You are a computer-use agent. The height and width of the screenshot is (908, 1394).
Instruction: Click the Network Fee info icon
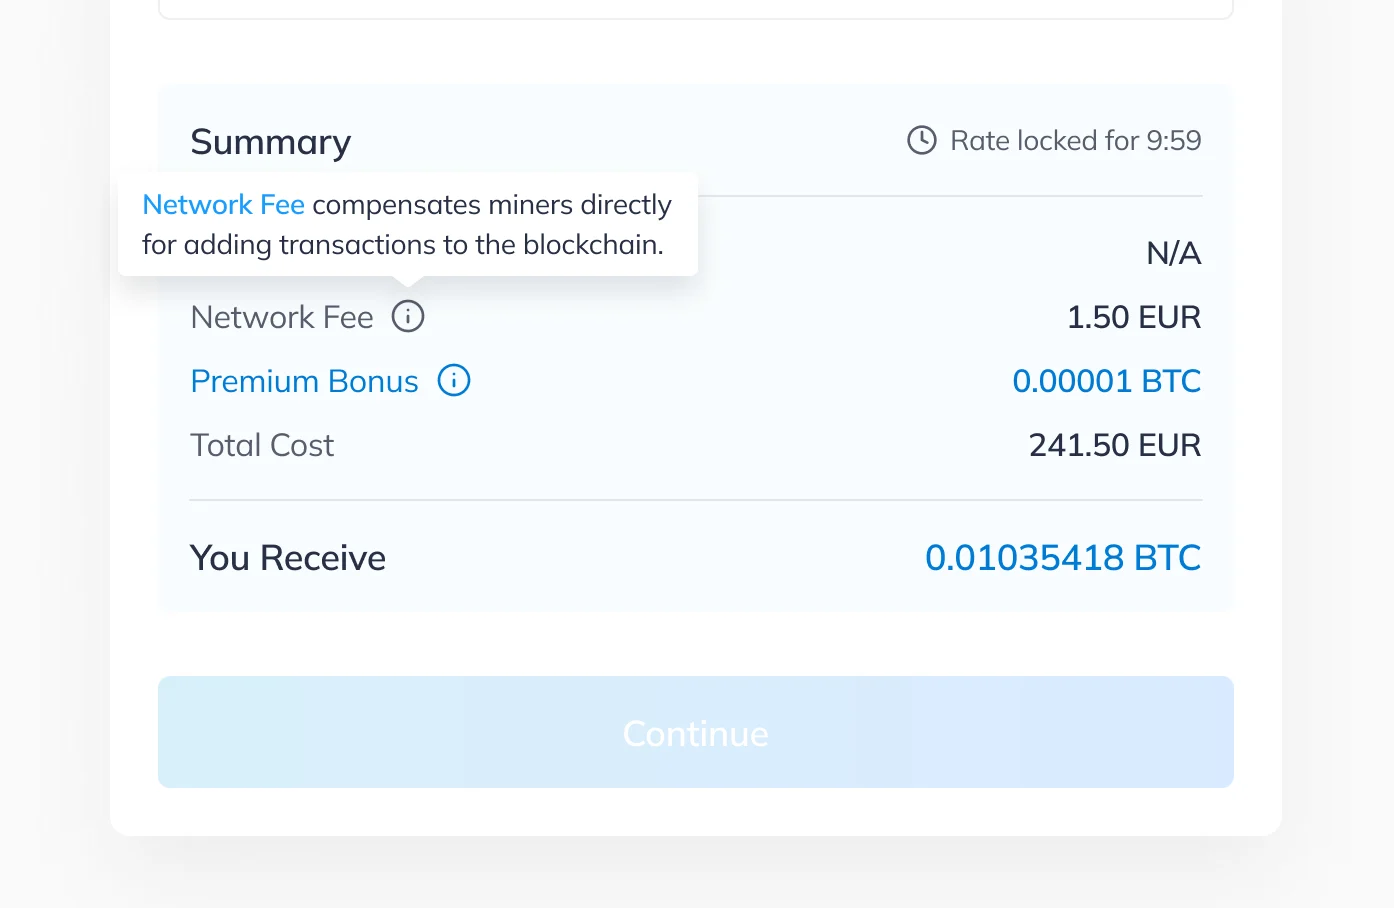click(408, 317)
